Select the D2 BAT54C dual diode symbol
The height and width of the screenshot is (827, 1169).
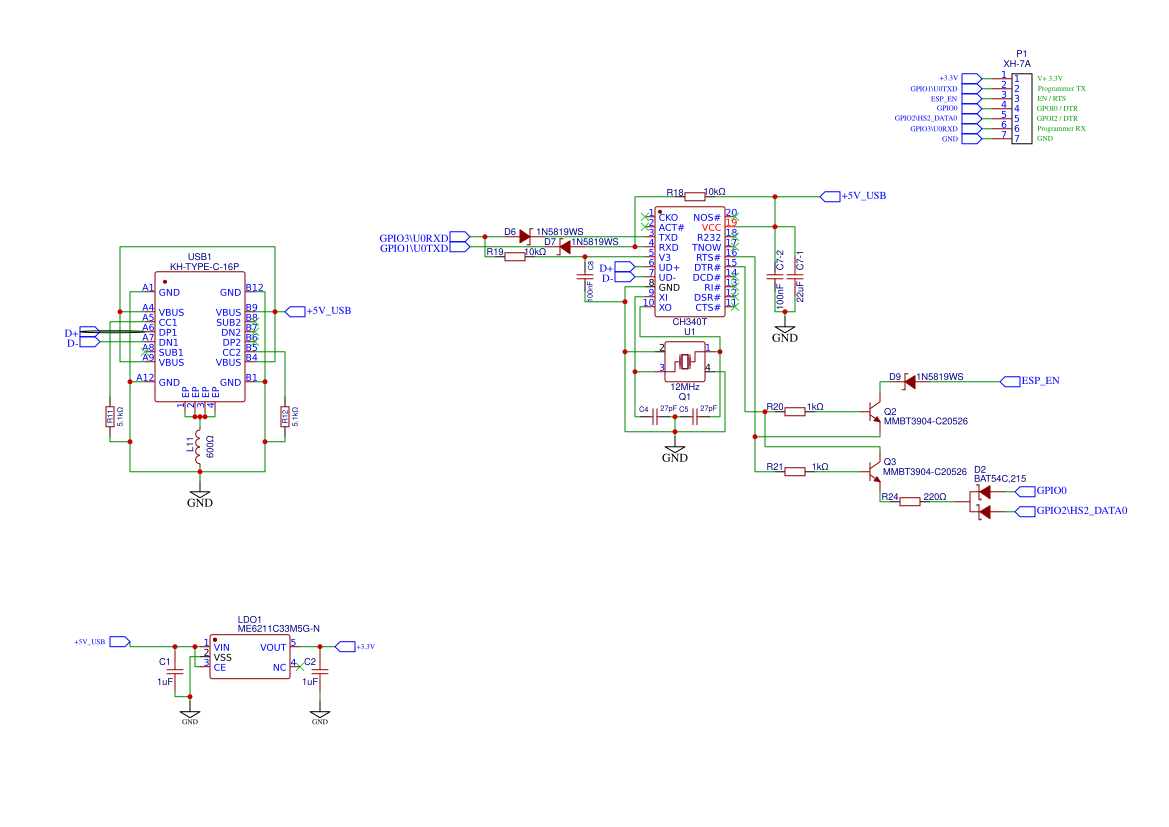pyautogui.click(x=981, y=502)
